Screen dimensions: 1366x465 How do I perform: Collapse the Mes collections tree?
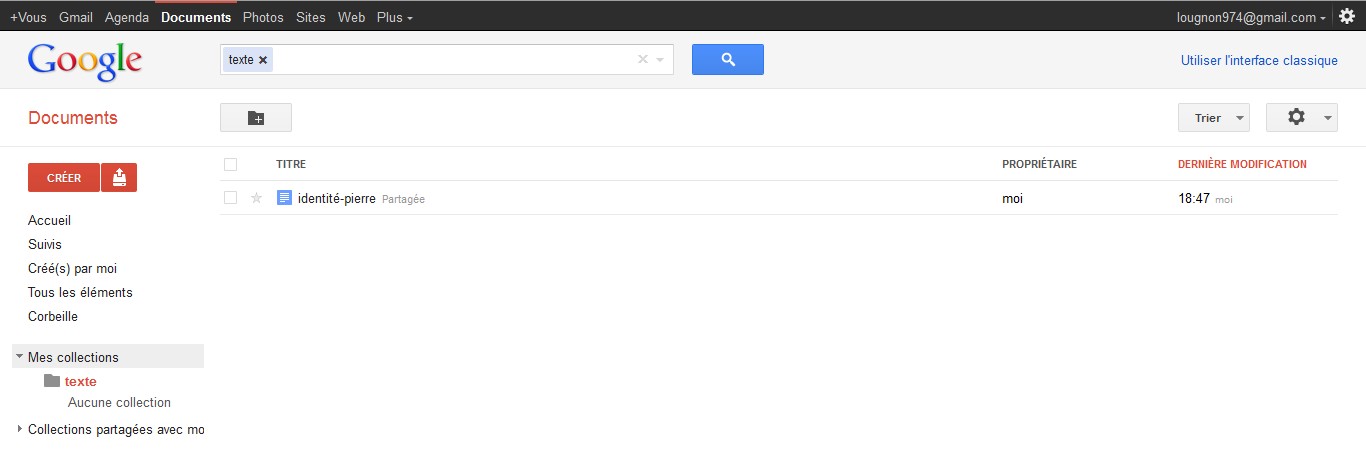click(x=19, y=356)
